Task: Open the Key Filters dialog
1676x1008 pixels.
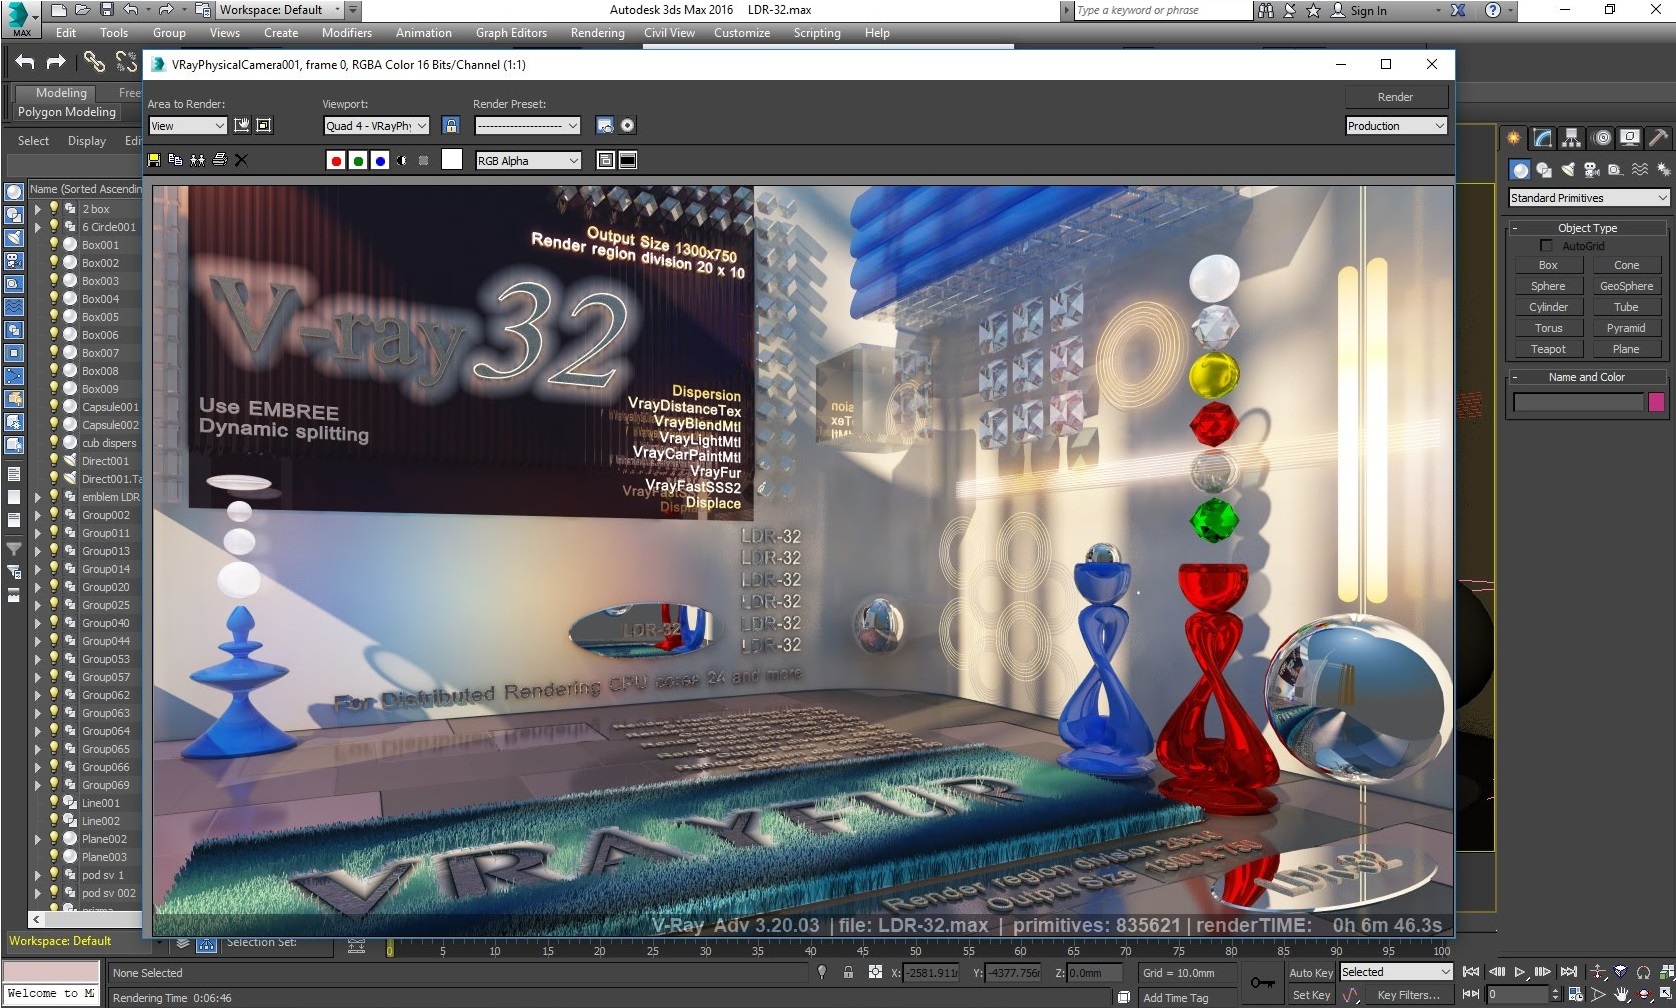Action: [1408, 995]
